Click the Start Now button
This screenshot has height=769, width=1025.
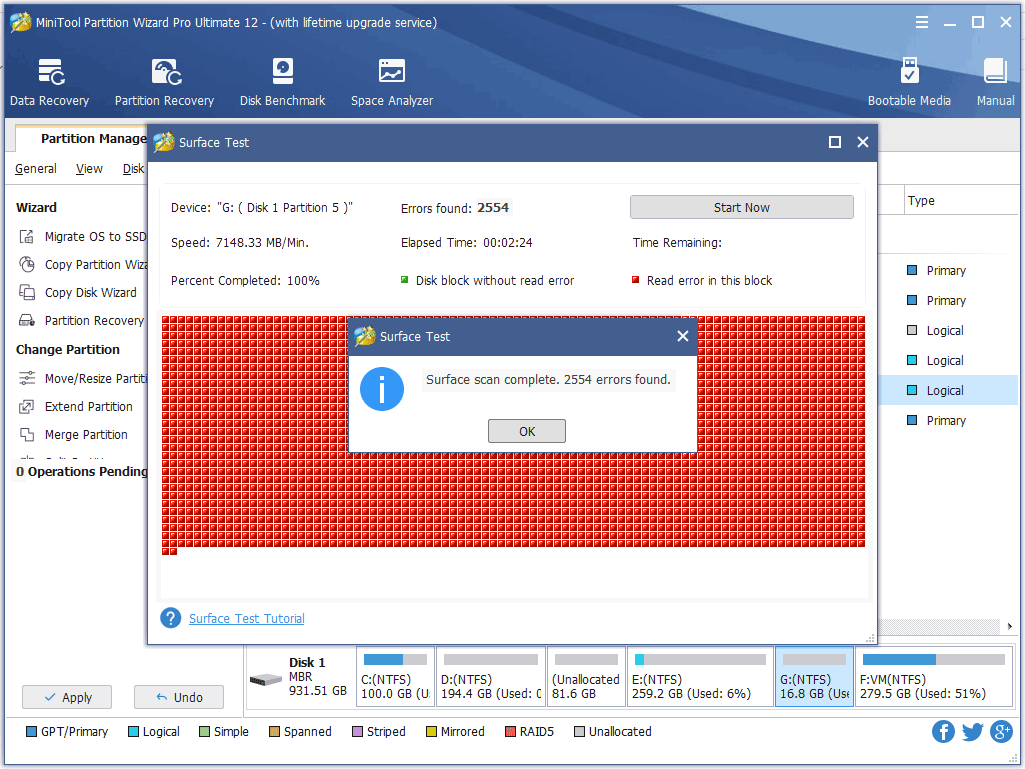coord(741,207)
